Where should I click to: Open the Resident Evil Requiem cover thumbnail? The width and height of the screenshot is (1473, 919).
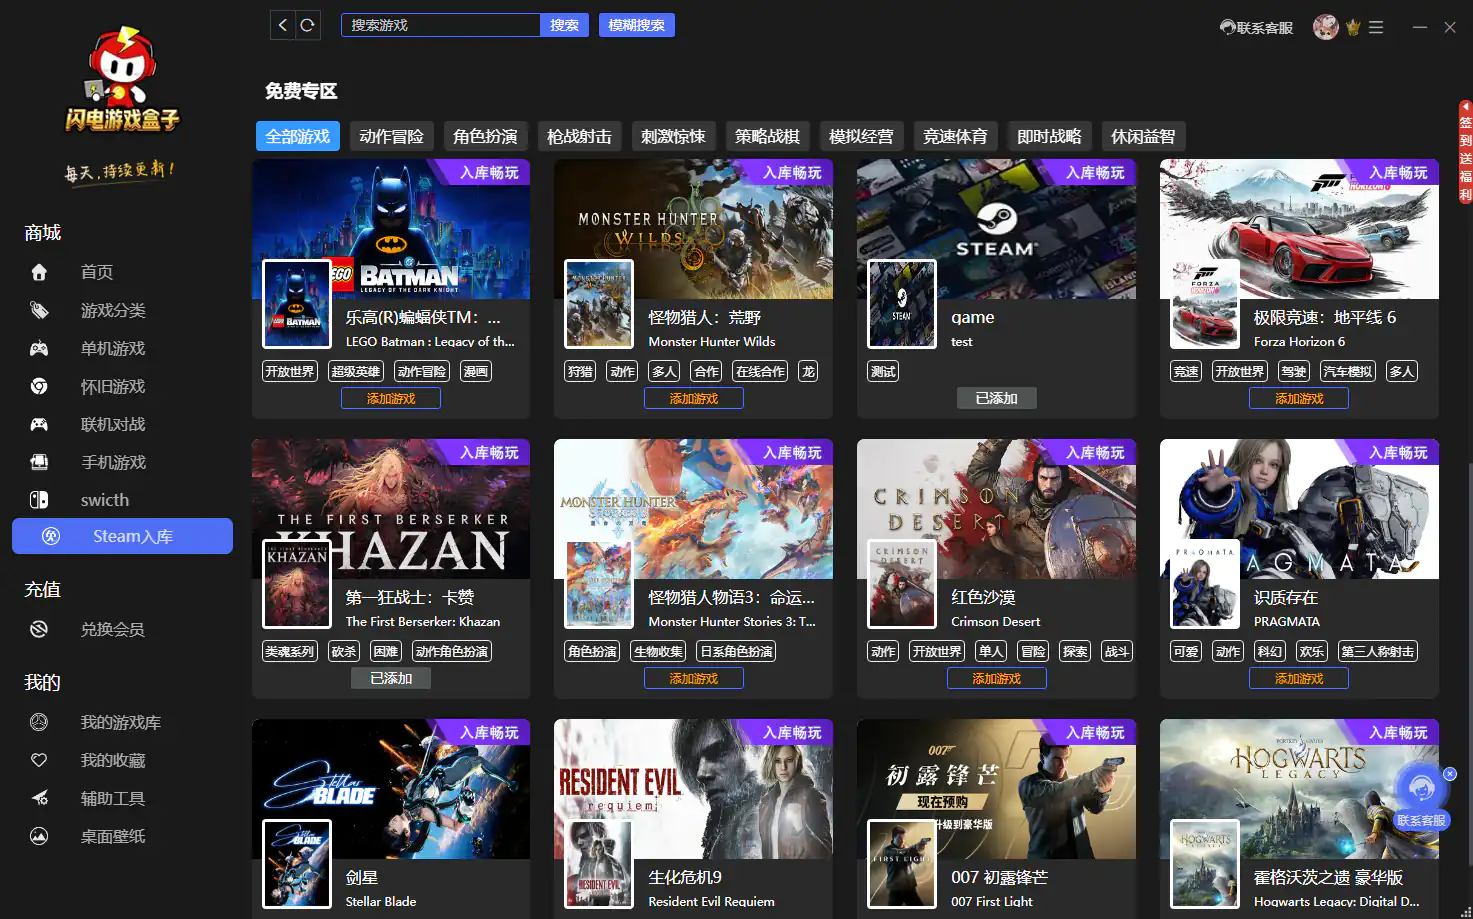[x=599, y=864]
